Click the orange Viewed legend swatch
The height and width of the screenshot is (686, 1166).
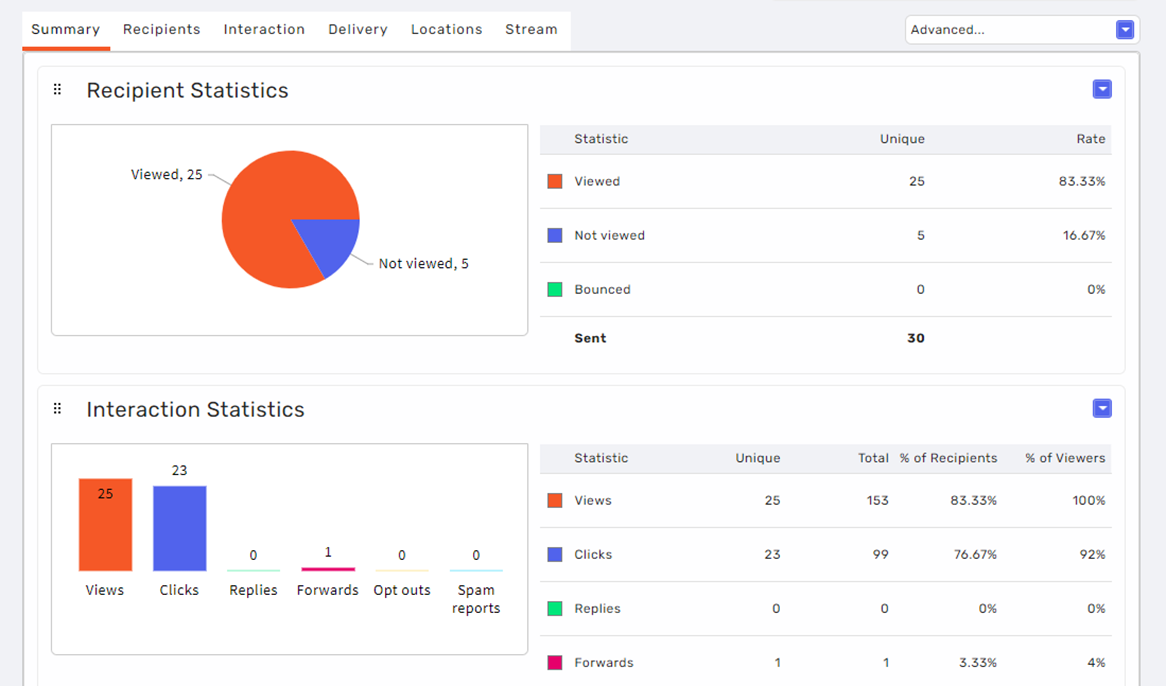coord(555,181)
